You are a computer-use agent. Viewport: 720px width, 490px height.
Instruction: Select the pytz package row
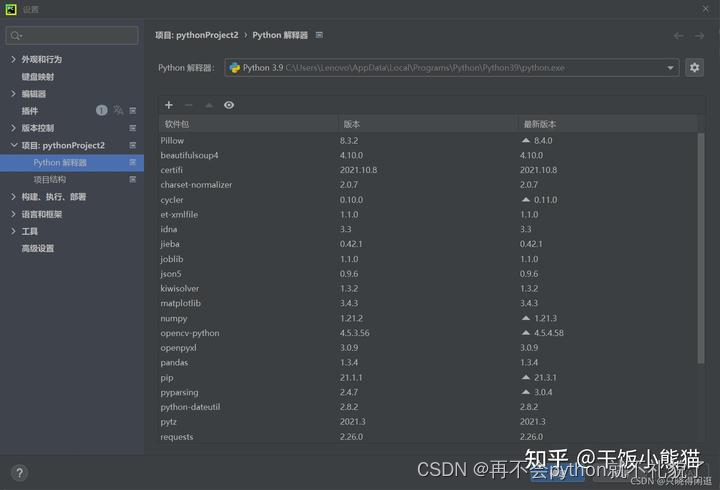click(x=428, y=422)
